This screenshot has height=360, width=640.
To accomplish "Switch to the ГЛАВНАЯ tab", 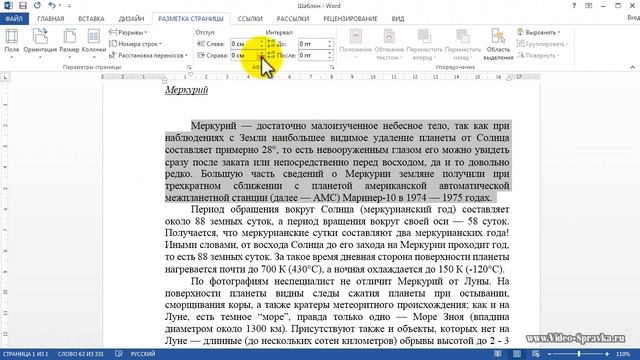I will [51, 19].
